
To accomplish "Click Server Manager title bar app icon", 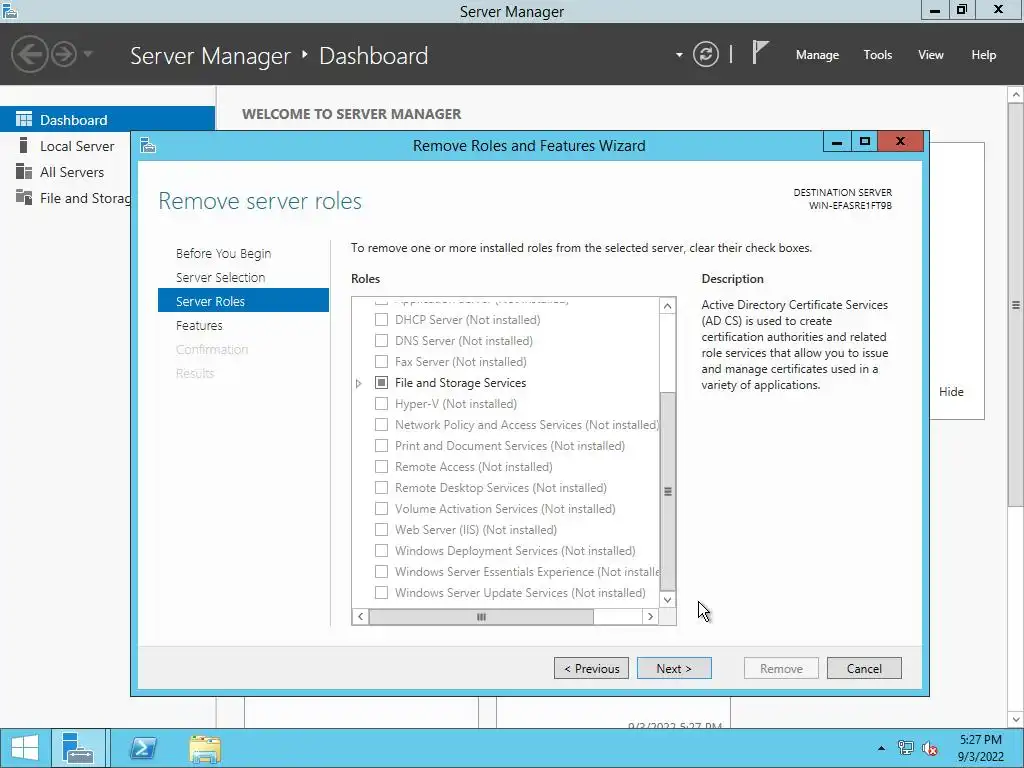I will pyautogui.click(x=10, y=10).
